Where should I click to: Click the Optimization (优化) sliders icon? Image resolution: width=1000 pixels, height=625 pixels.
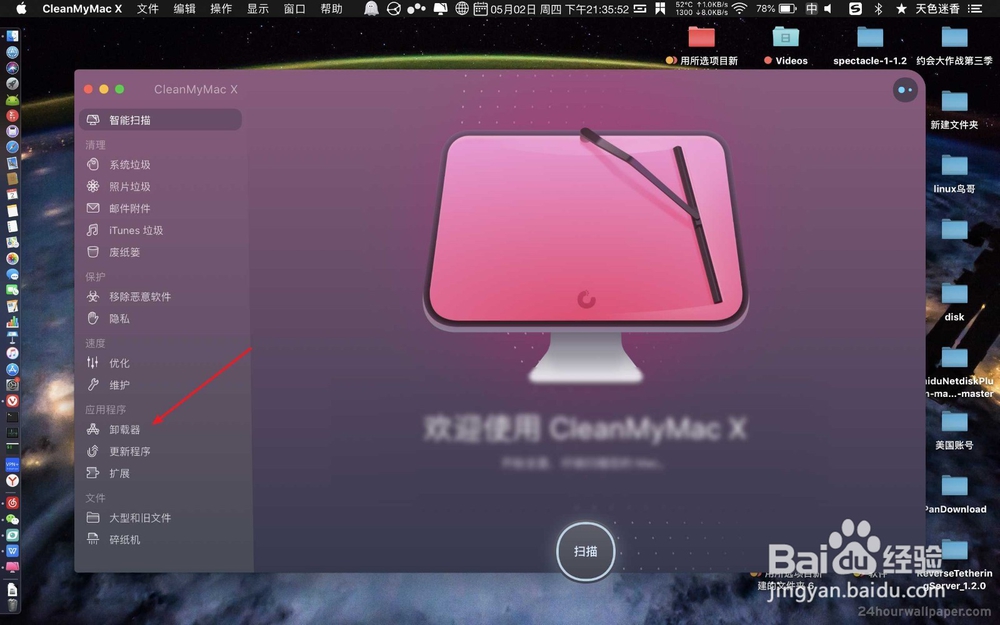point(93,363)
